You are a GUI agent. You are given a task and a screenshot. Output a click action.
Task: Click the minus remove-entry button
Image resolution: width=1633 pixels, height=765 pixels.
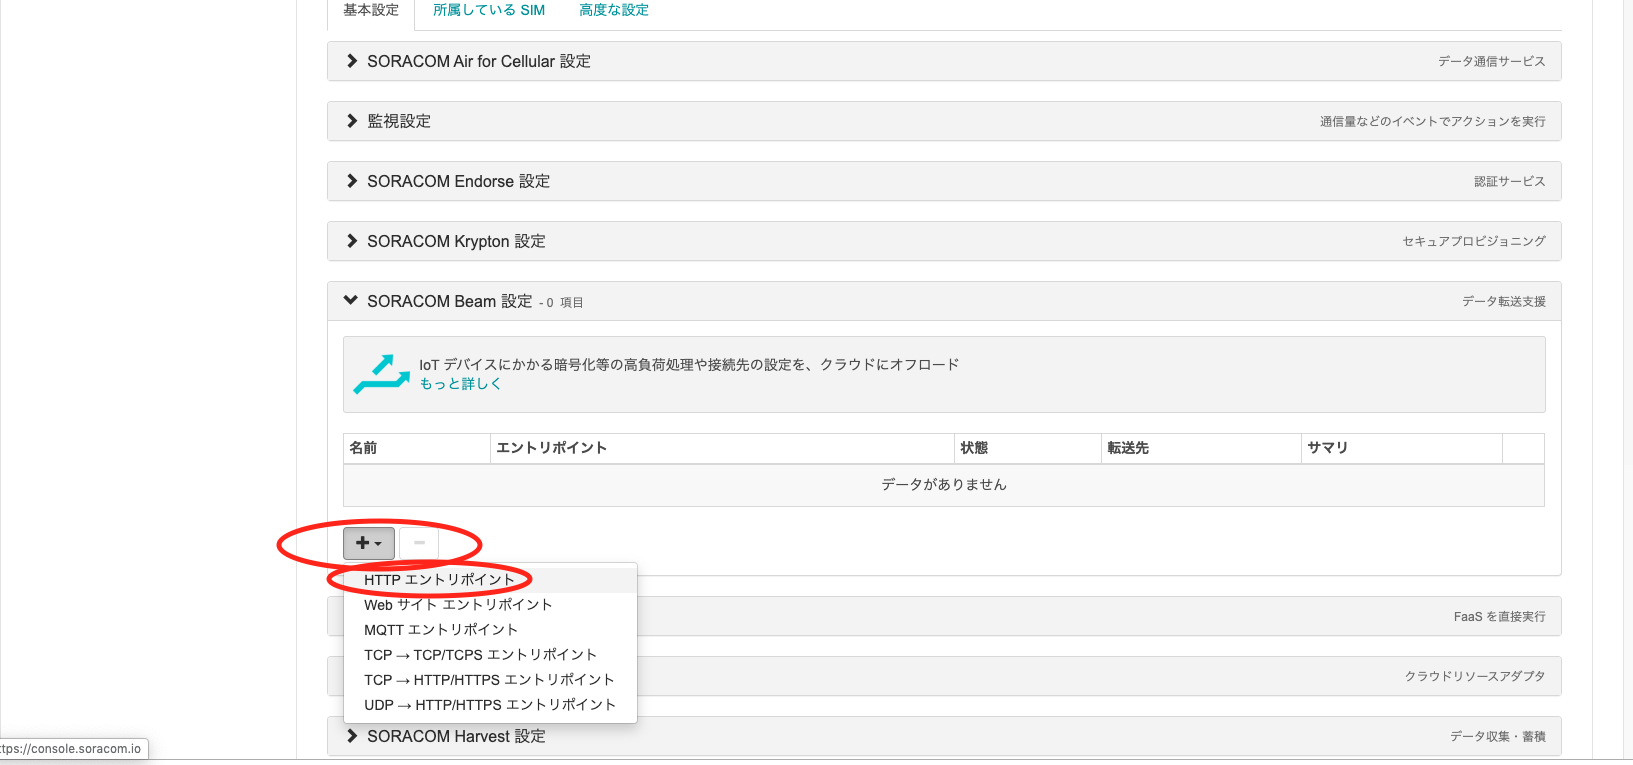pyautogui.click(x=419, y=543)
